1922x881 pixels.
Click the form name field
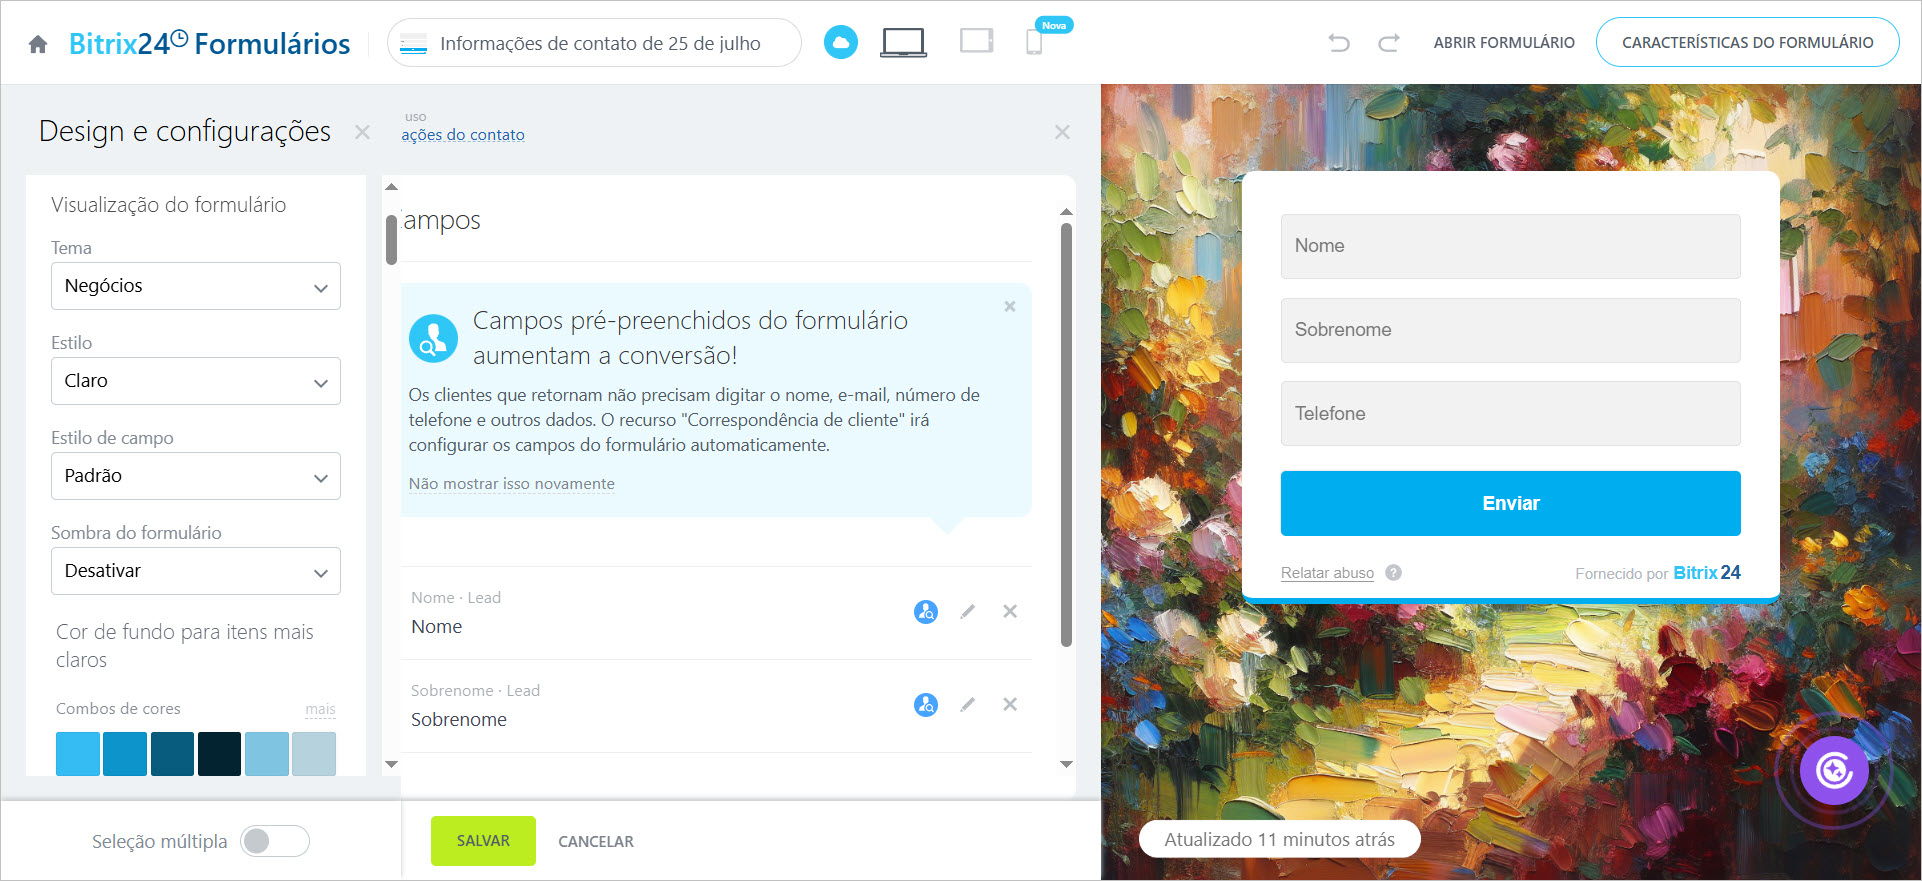pos(594,43)
